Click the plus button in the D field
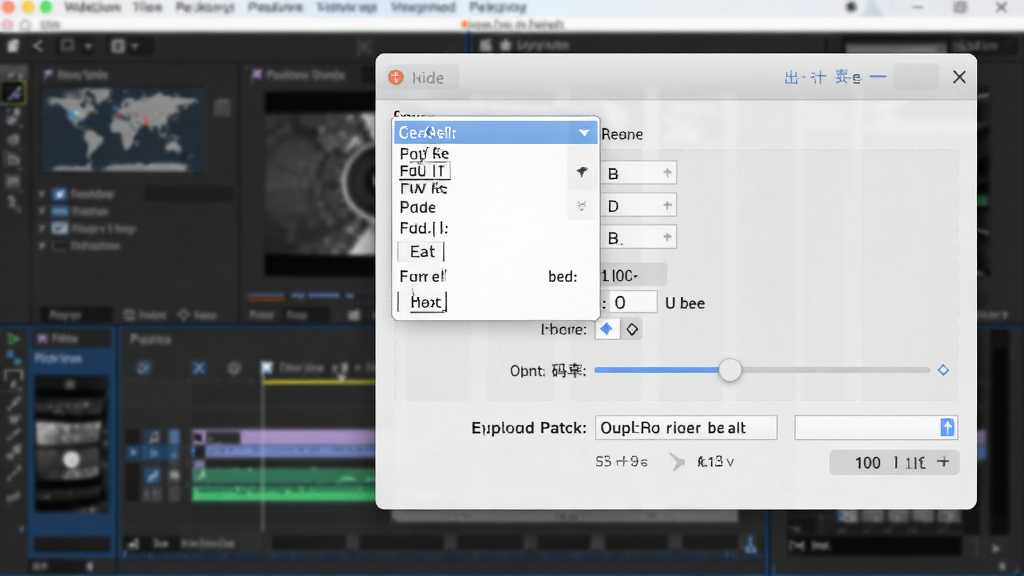 (x=667, y=205)
